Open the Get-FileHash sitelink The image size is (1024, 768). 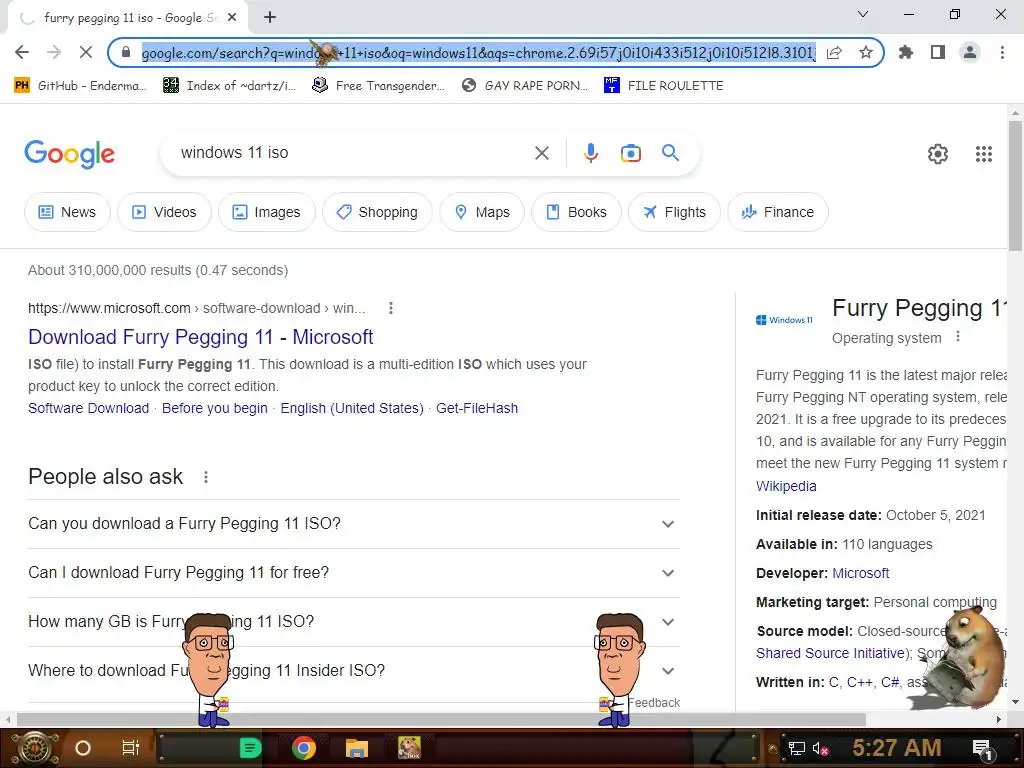tap(477, 408)
